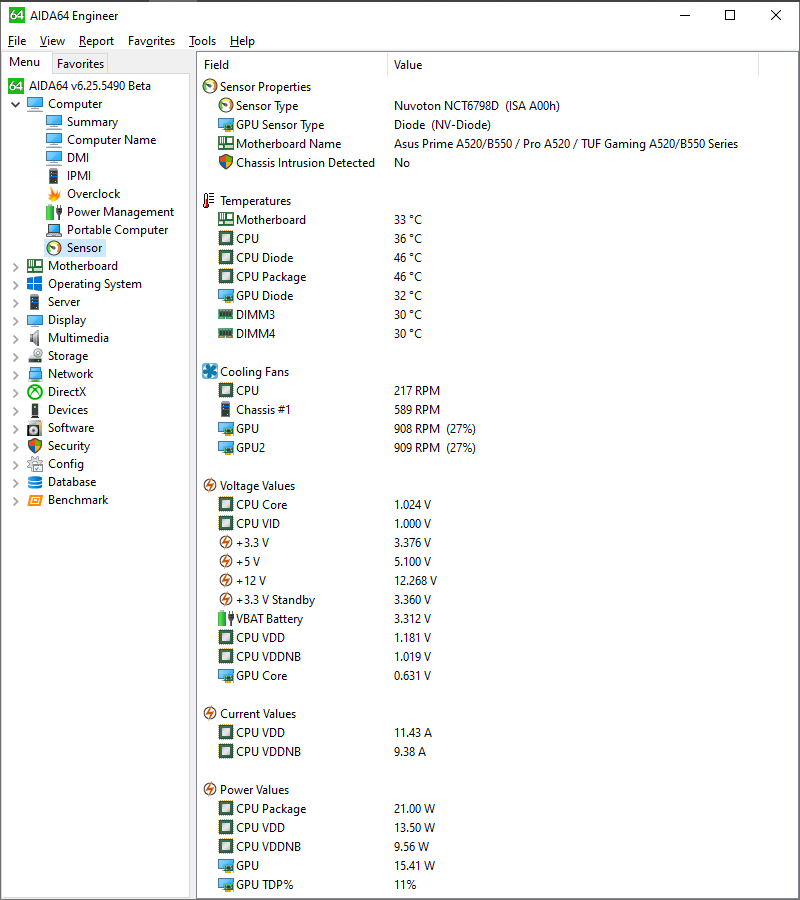This screenshot has width=800, height=900.
Task: Click the Sensor gauge icon in tree
Action: pos(54,248)
